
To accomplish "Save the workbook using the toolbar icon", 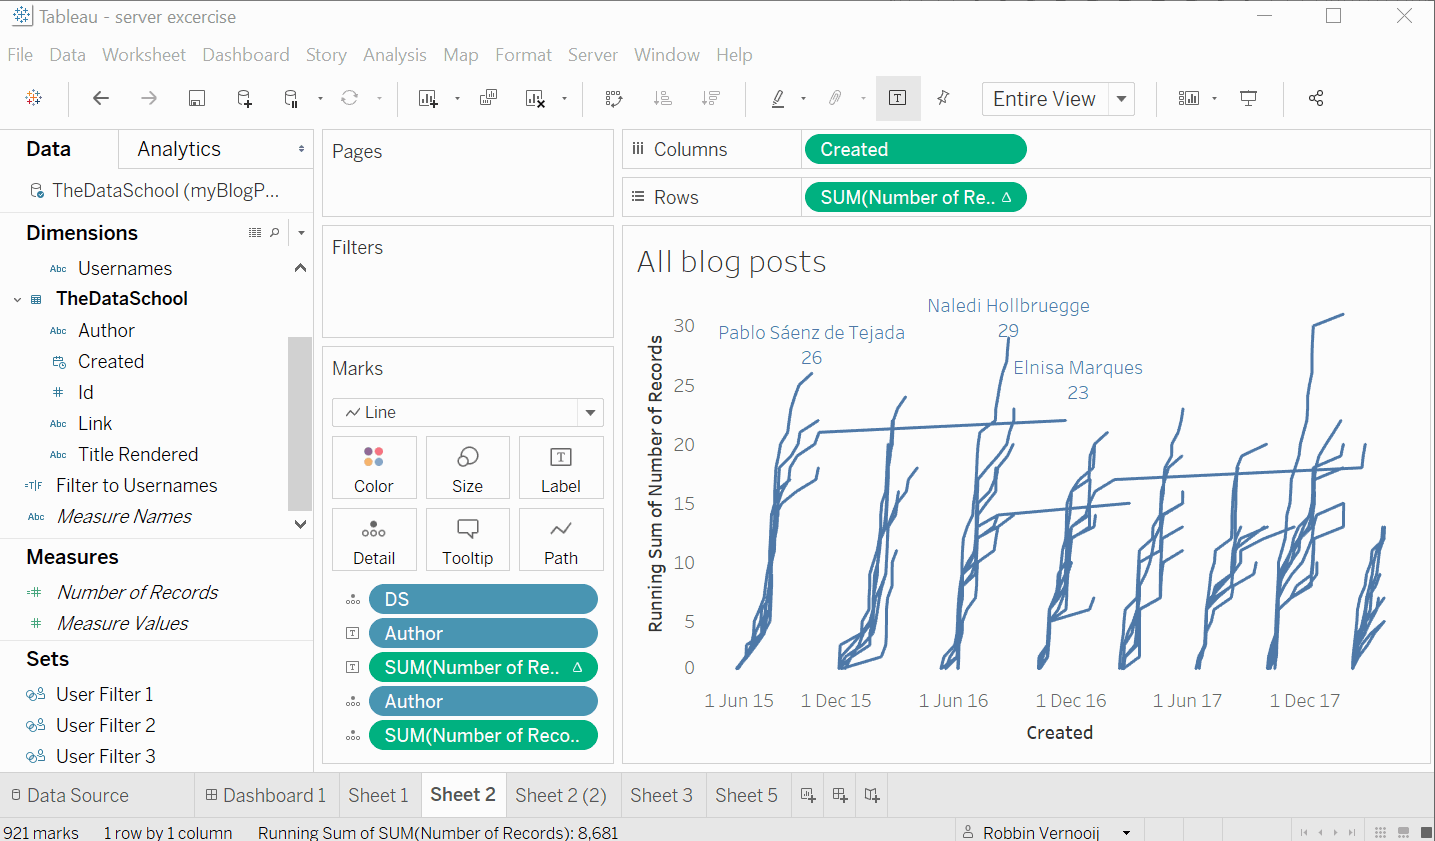I will [196, 98].
